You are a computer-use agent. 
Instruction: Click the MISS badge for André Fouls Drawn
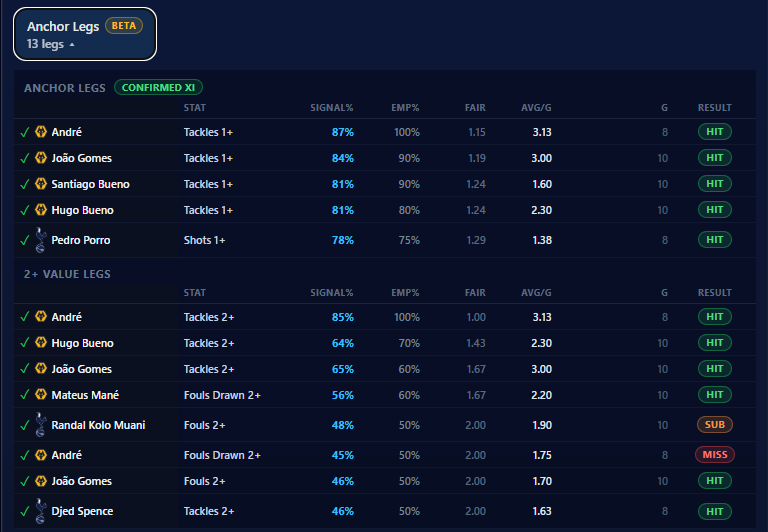click(715, 455)
